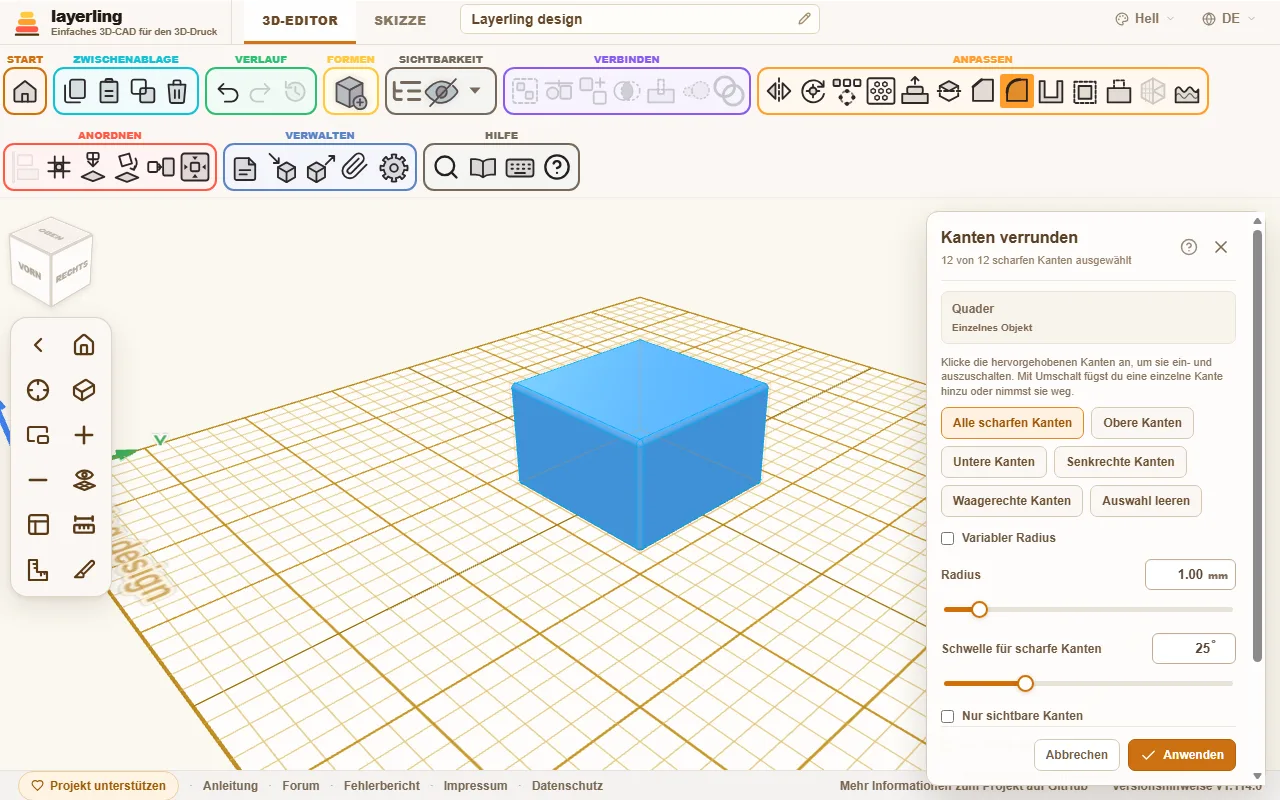
Task: Show keyboard shortcuts via keyboard icon
Action: pyautogui.click(x=520, y=167)
